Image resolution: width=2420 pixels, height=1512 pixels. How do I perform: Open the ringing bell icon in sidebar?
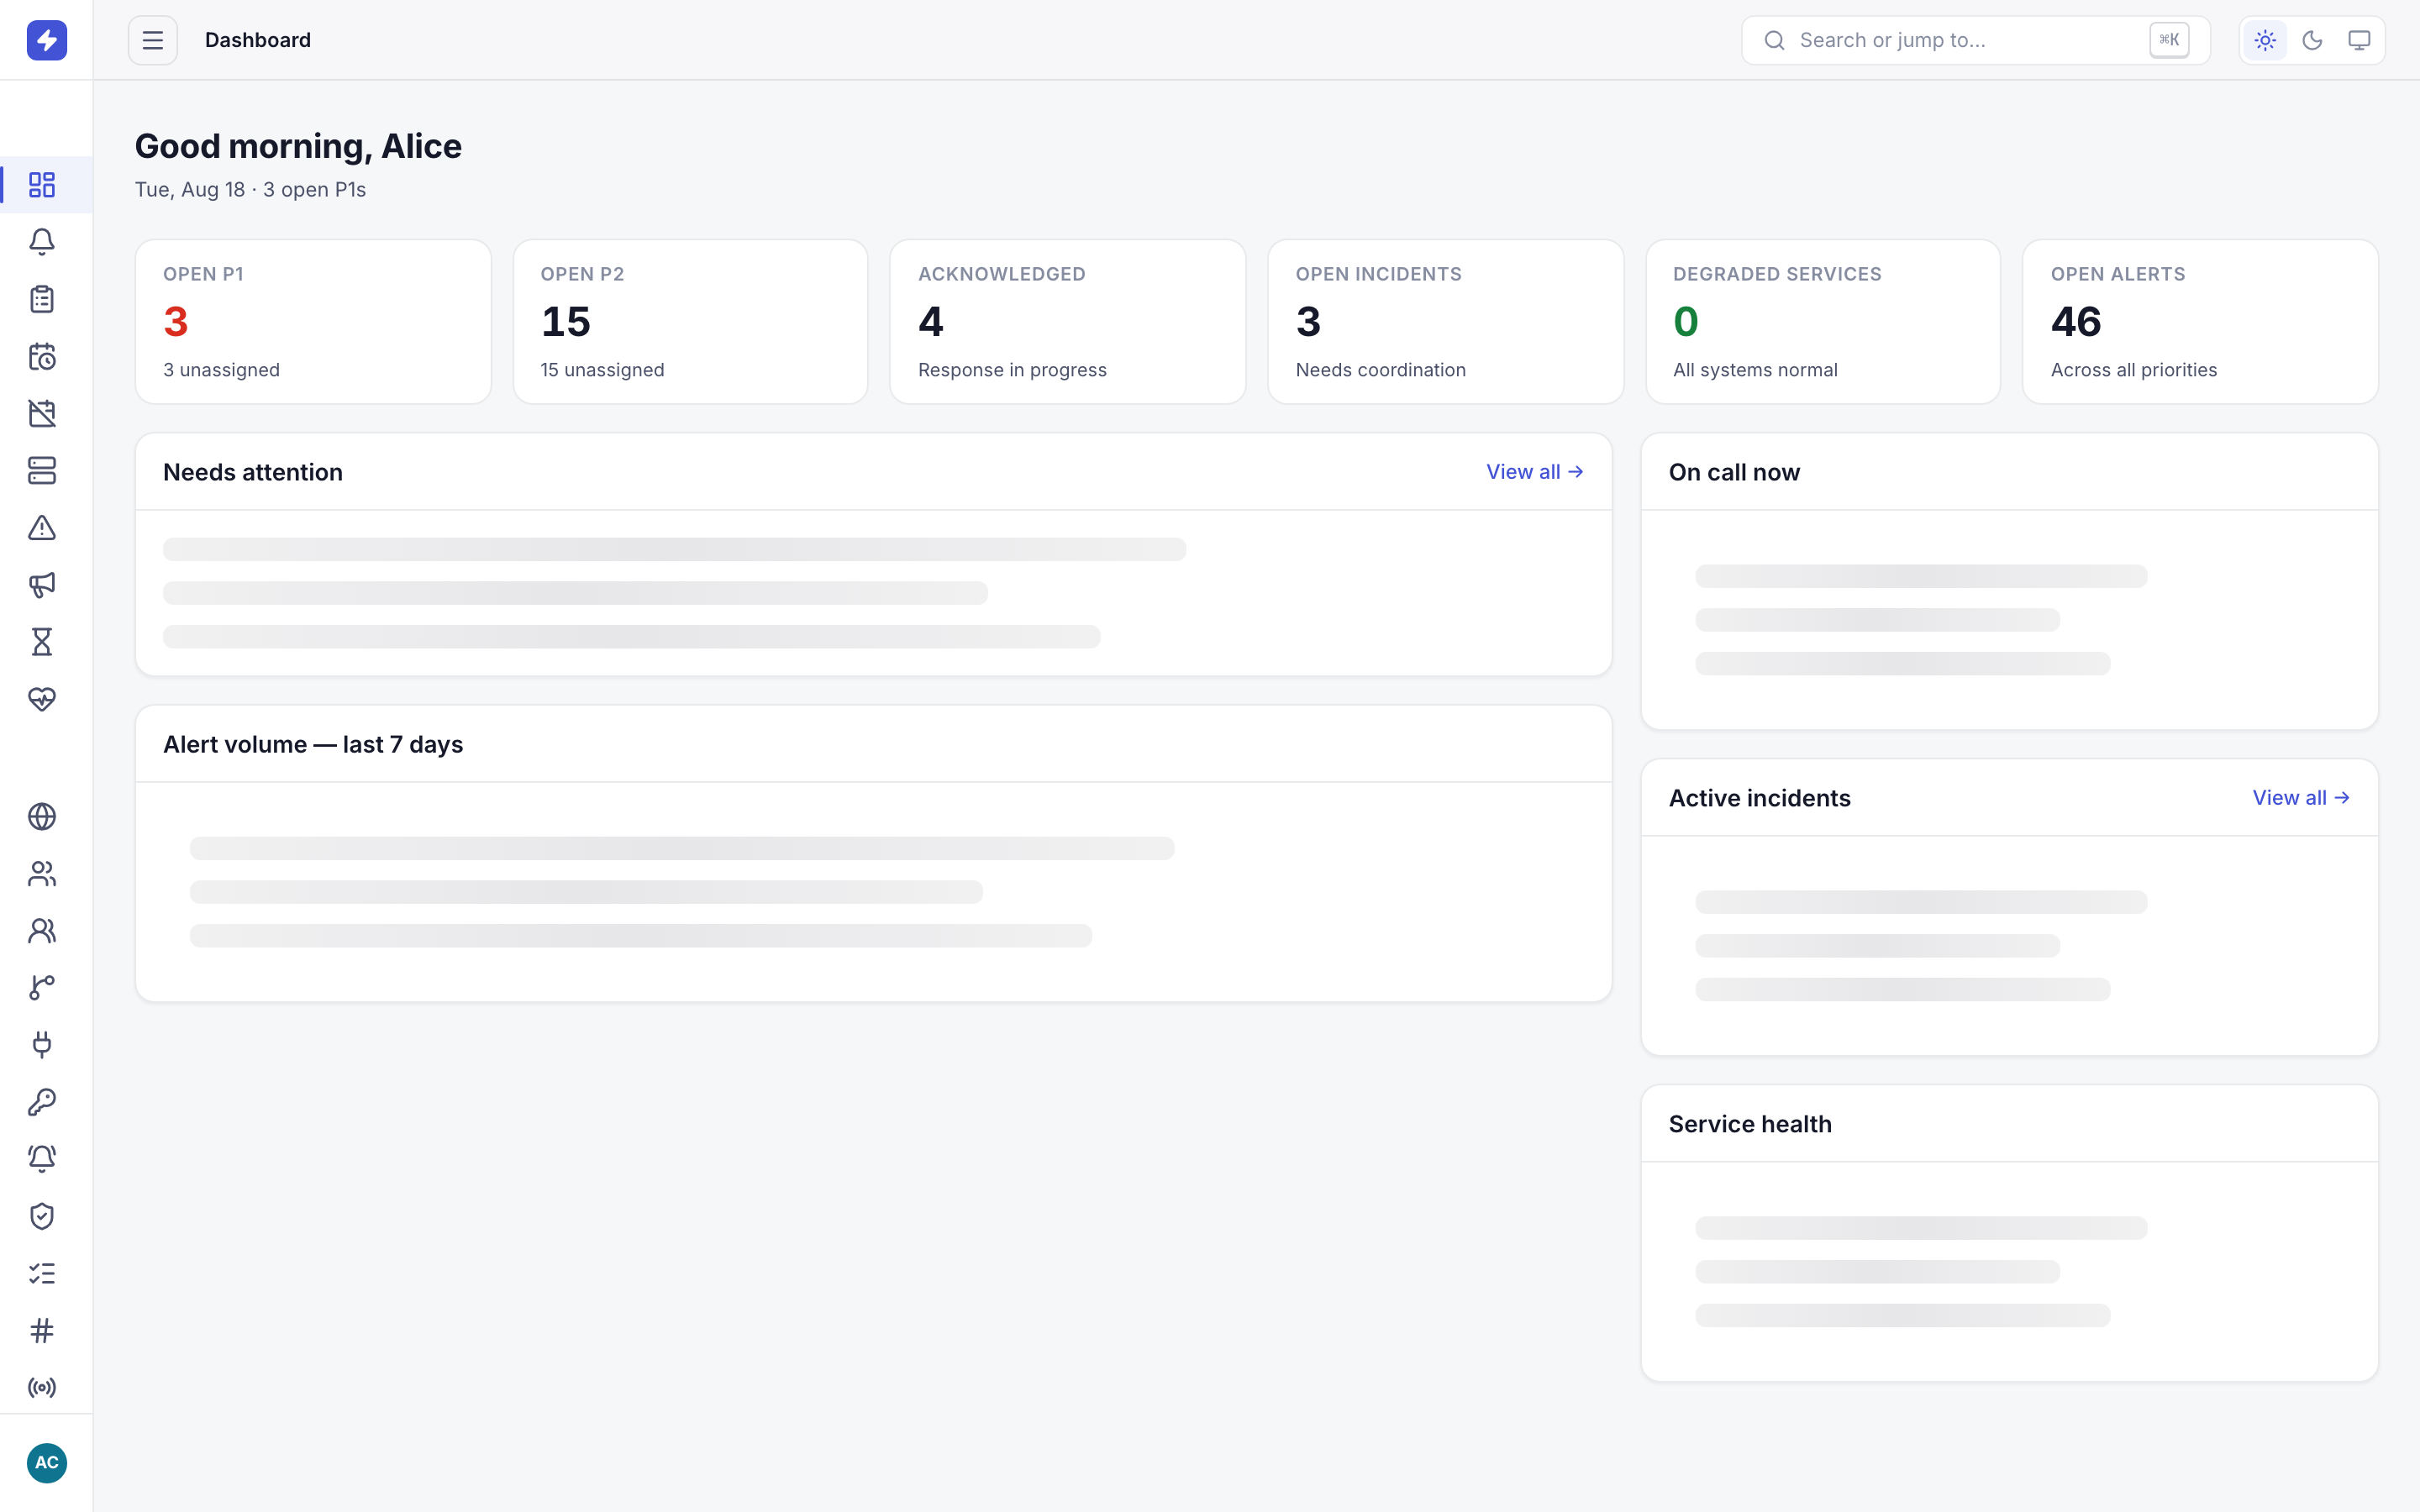coord(42,1159)
